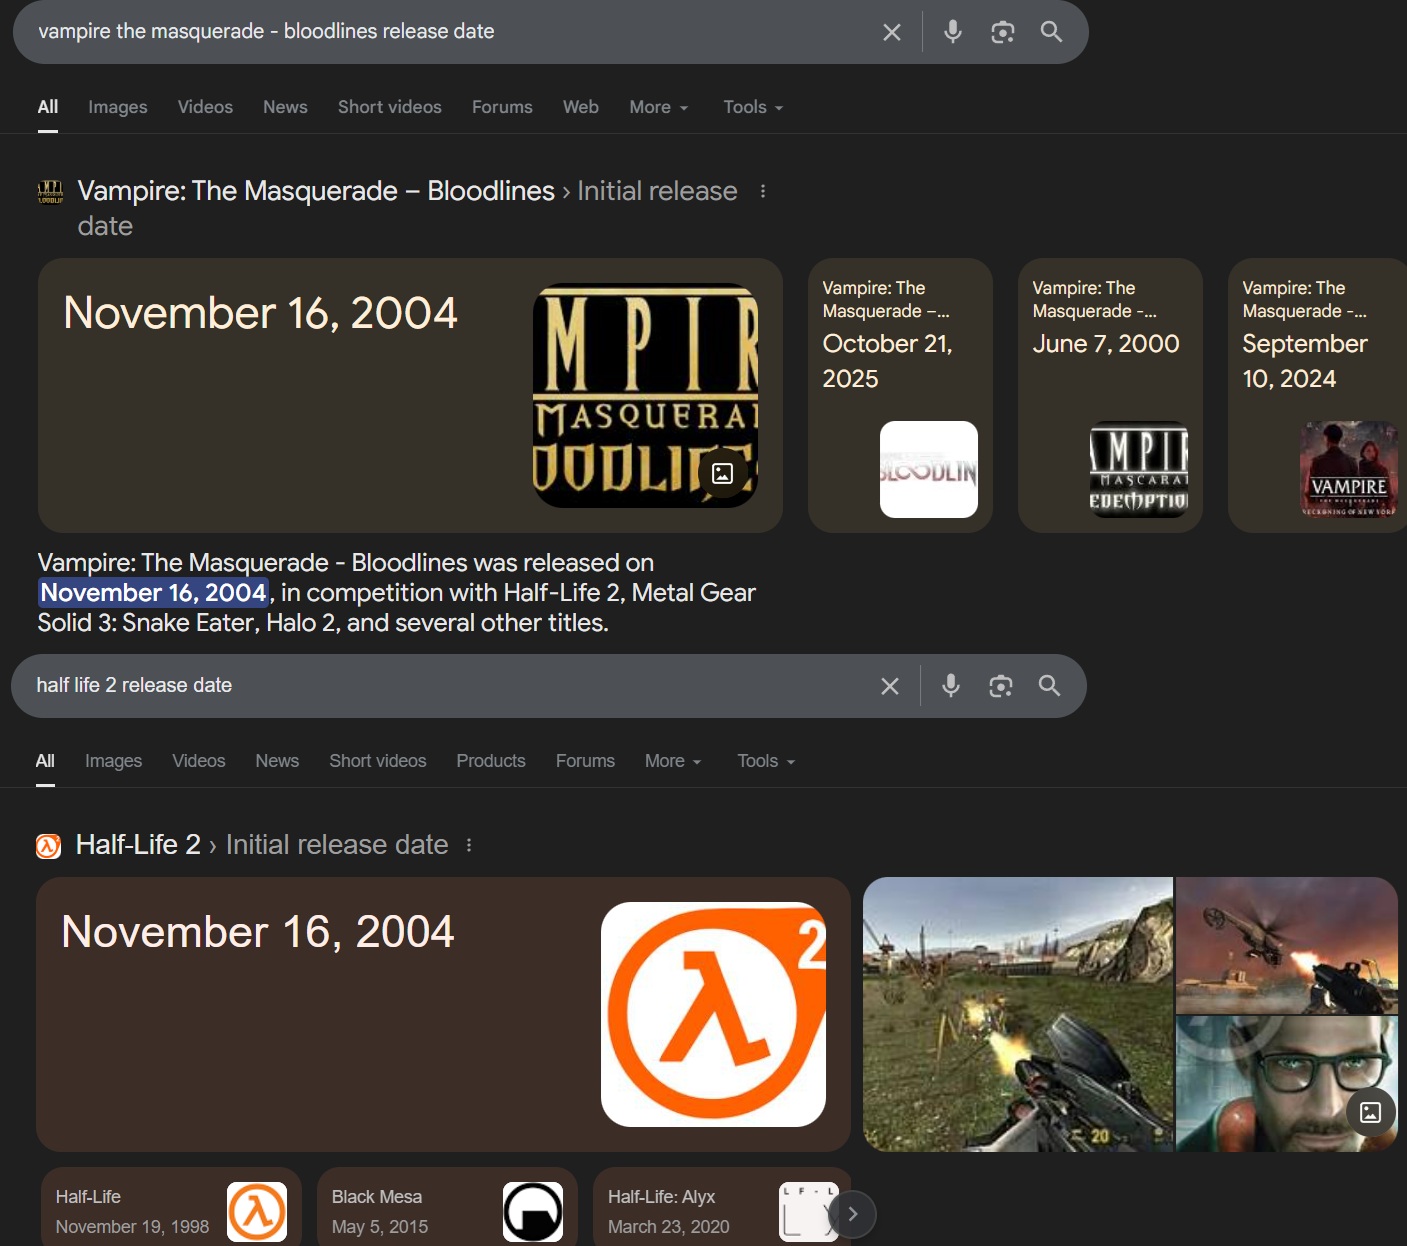1407x1246 pixels.
Task: Click the Half-Life 2 lambda favicon beside heading
Action: (x=48, y=846)
